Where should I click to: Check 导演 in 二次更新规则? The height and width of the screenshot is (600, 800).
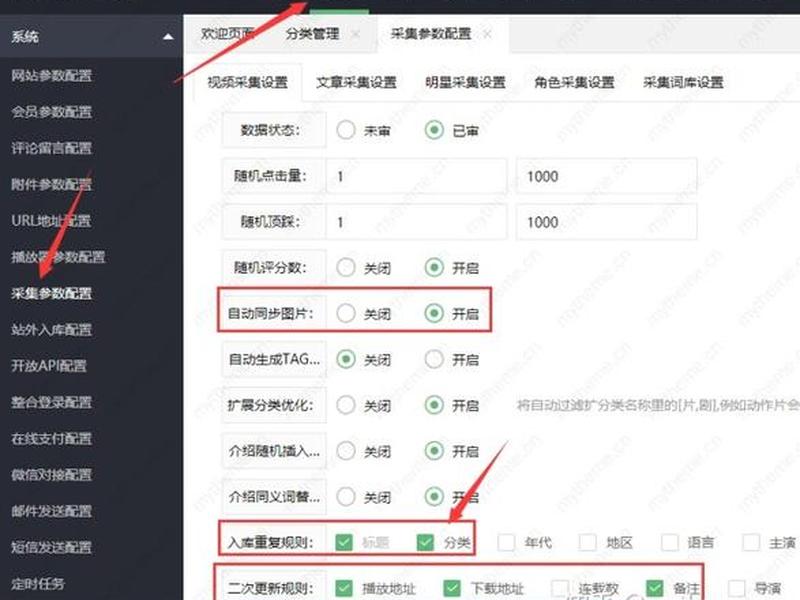736,588
